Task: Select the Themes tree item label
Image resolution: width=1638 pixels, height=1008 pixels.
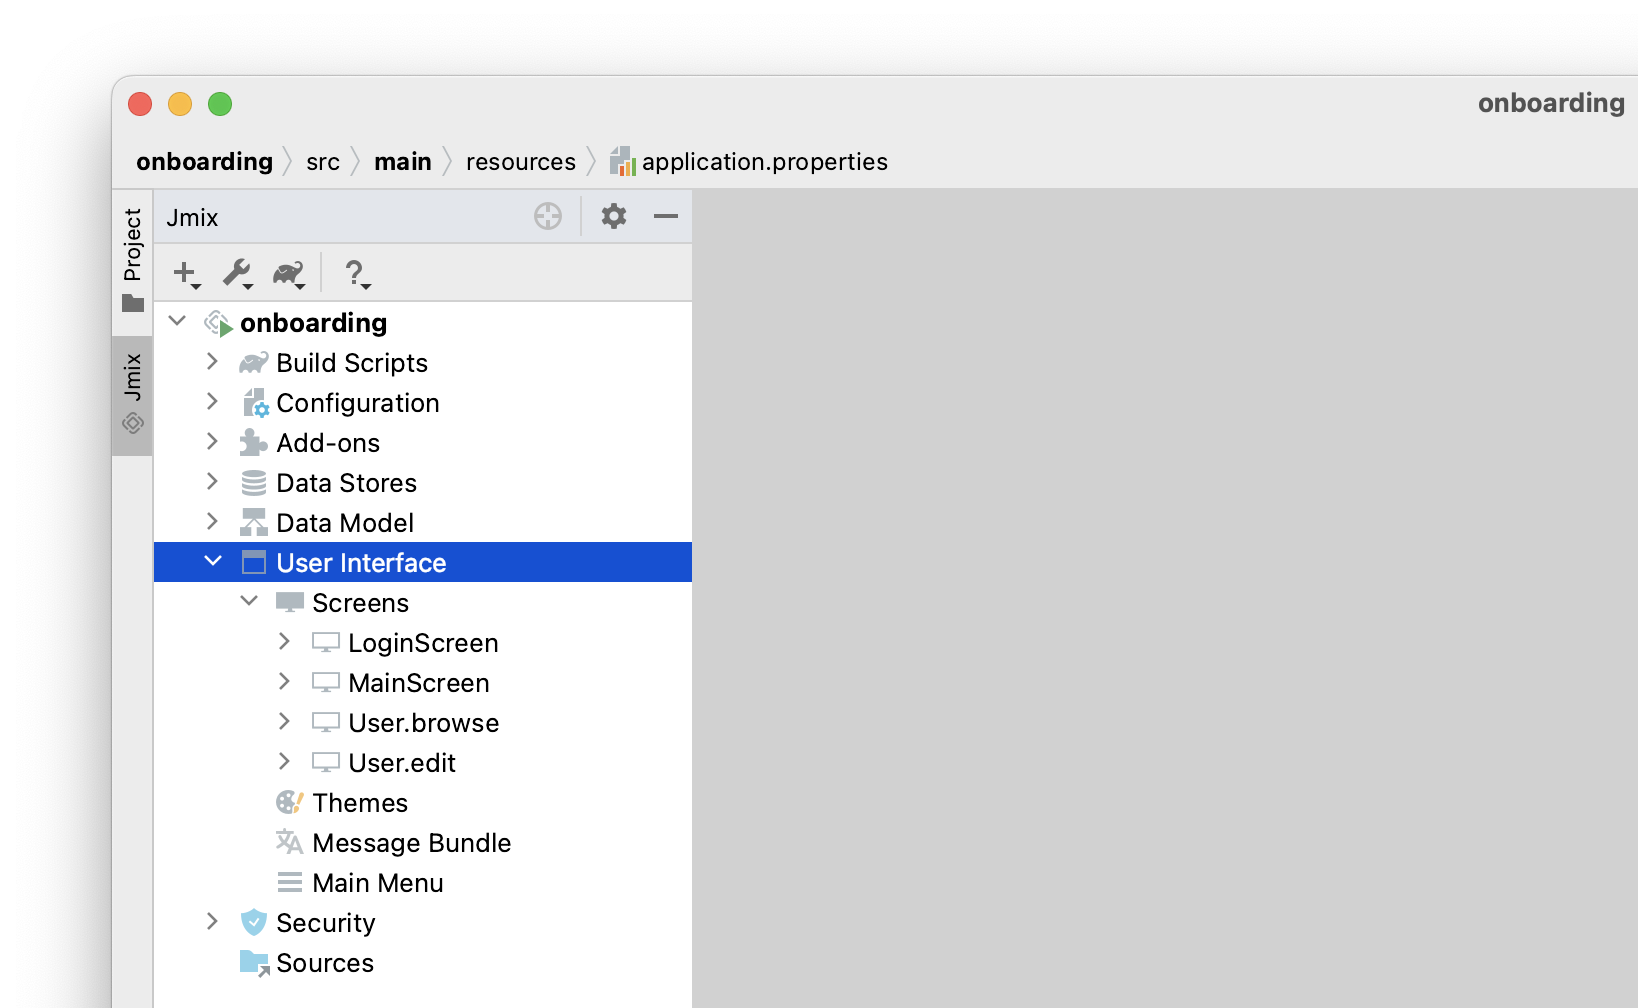Action: (x=360, y=803)
